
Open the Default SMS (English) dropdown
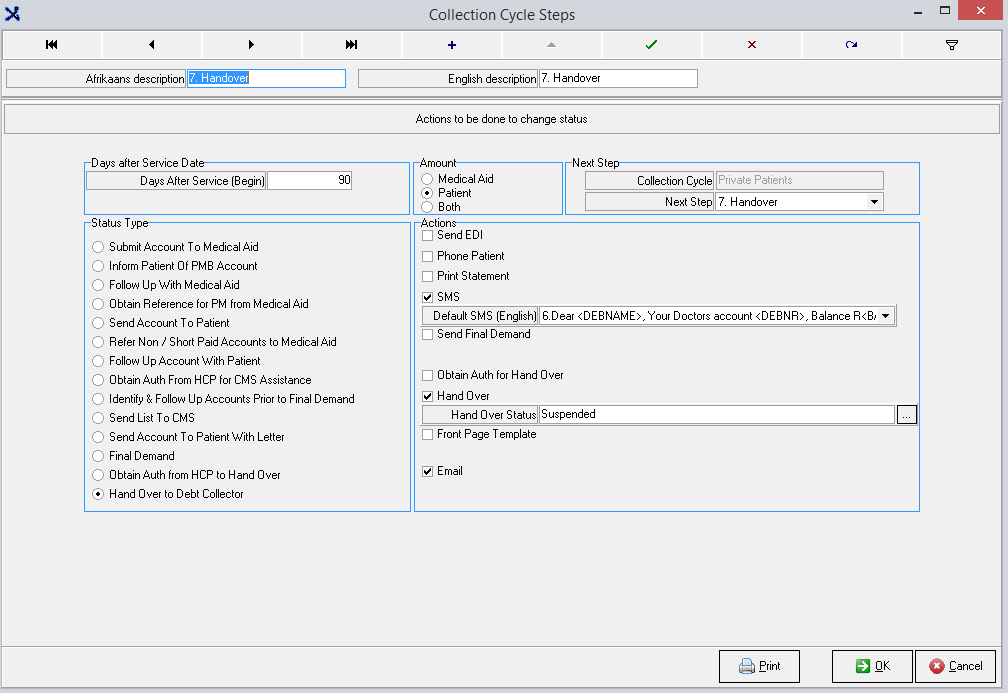tap(885, 316)
